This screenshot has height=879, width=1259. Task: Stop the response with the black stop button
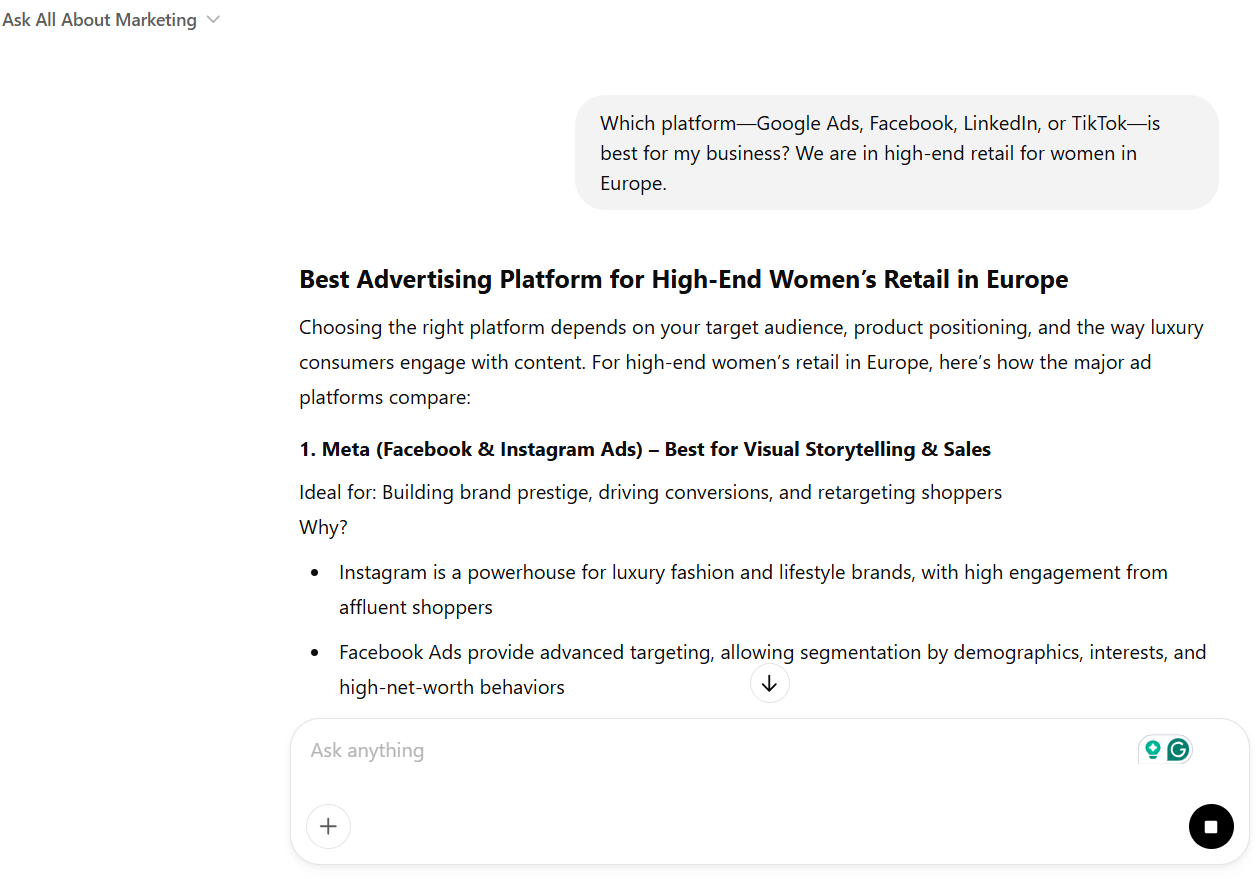point(1211,827)
